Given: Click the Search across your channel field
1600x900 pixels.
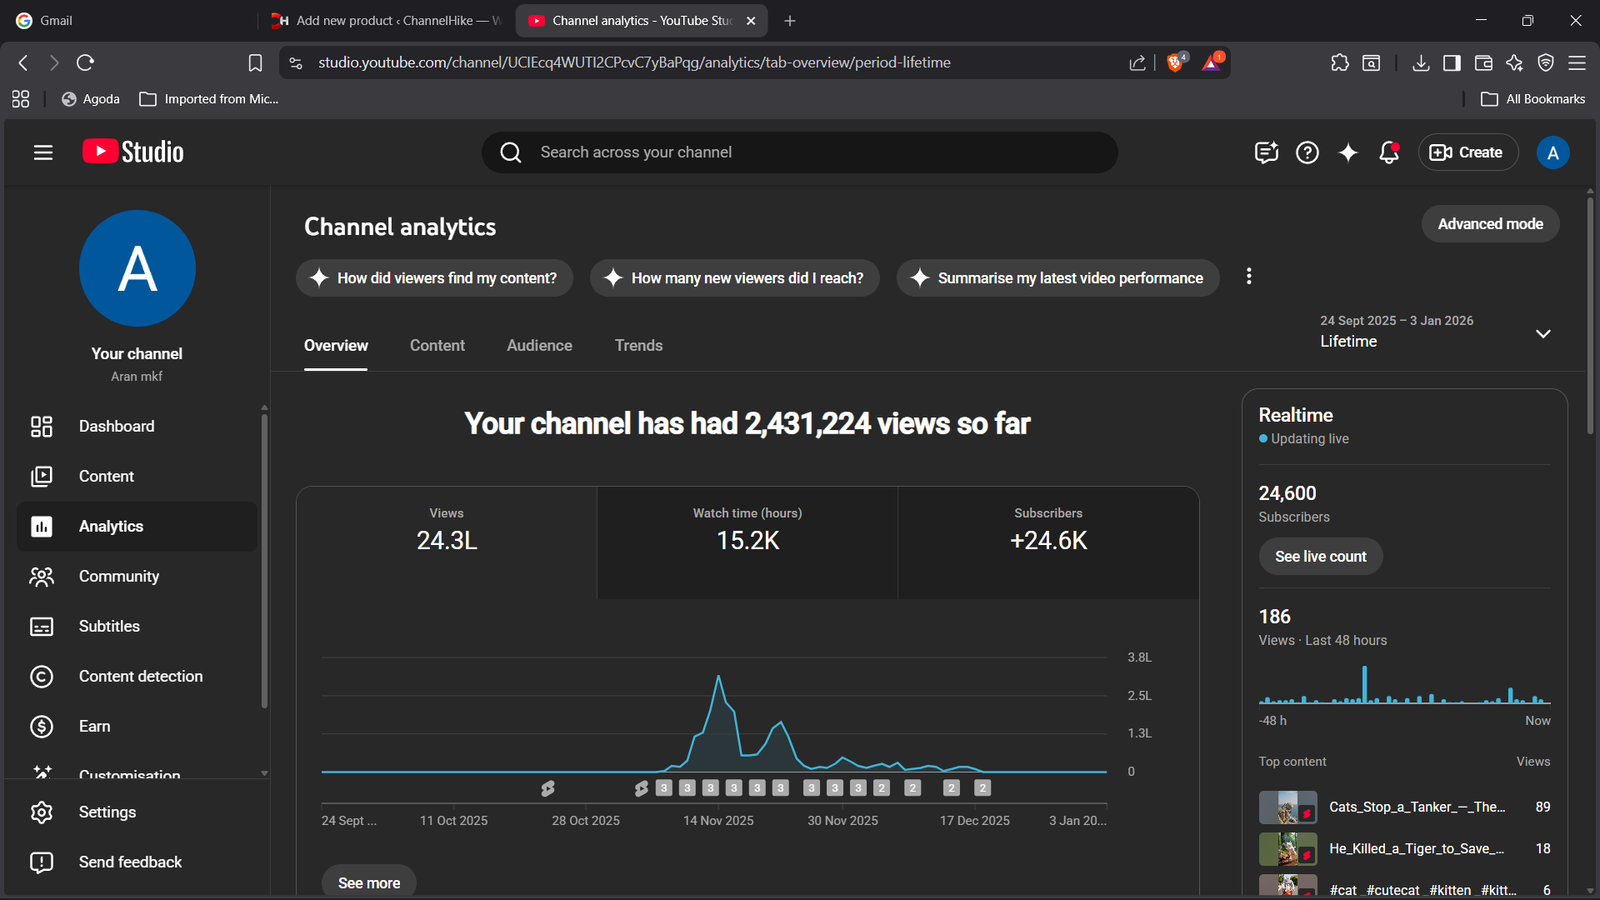Looking at the screenshot, I should coord(800,152).
